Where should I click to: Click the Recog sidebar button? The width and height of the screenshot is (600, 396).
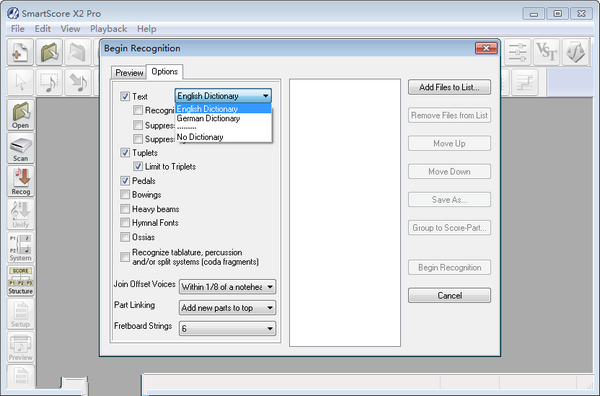[21, 181]
